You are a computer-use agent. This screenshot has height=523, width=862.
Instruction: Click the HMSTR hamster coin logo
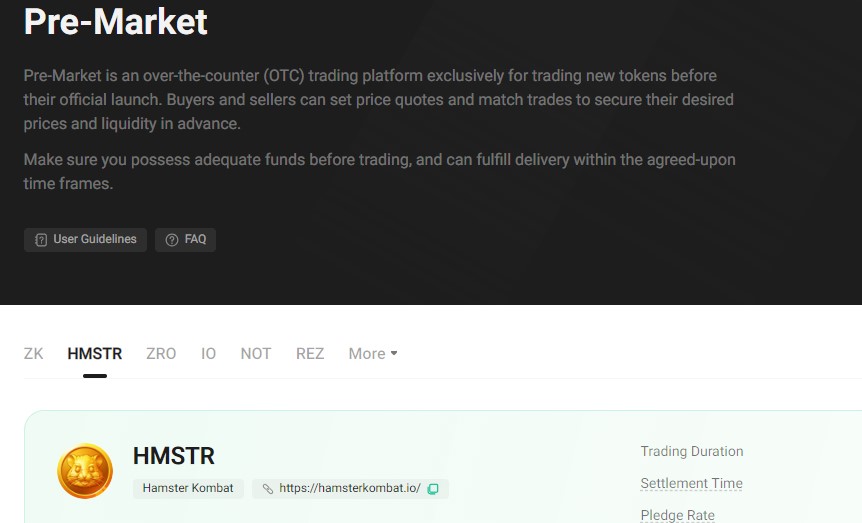click(x=85, y=471)
